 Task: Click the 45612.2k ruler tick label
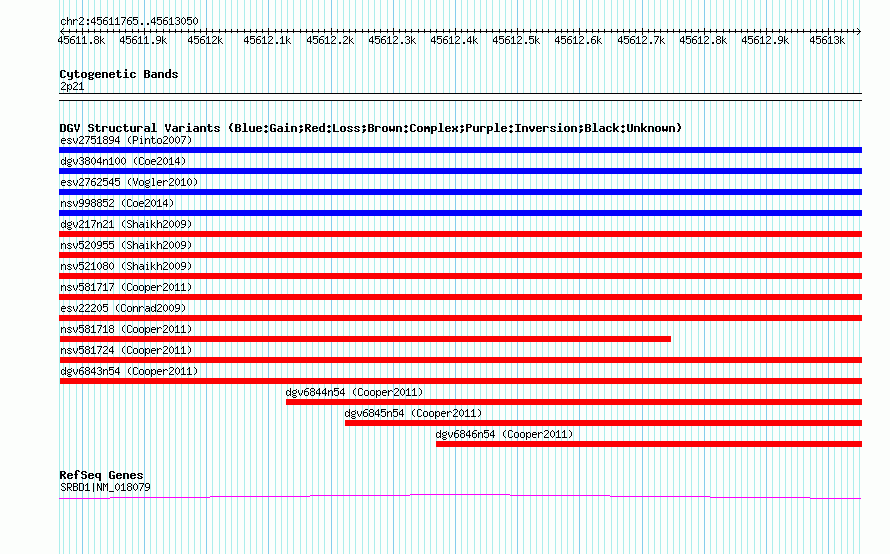pyautogui.click(x=330, y=40)
